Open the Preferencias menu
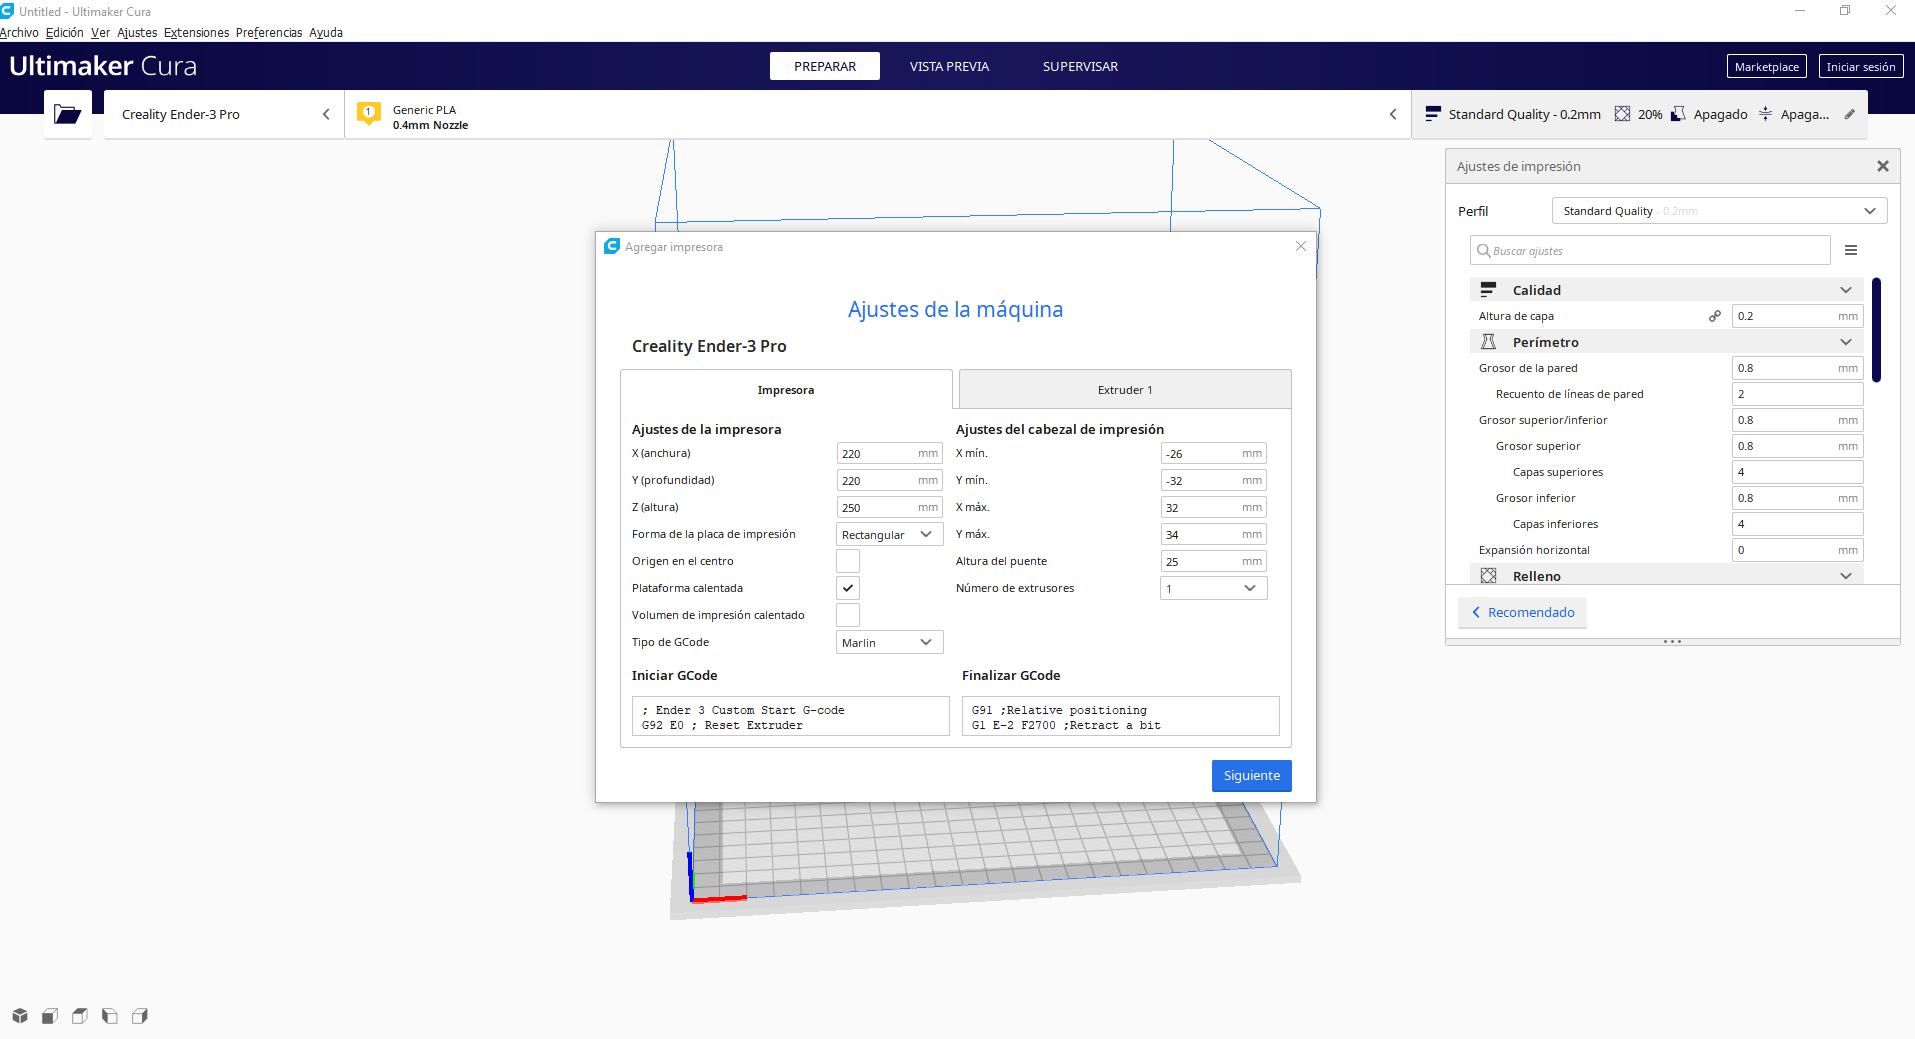Image resolution: width=1915 pixels, height=1039 pixels. click(x=269, y=32)
